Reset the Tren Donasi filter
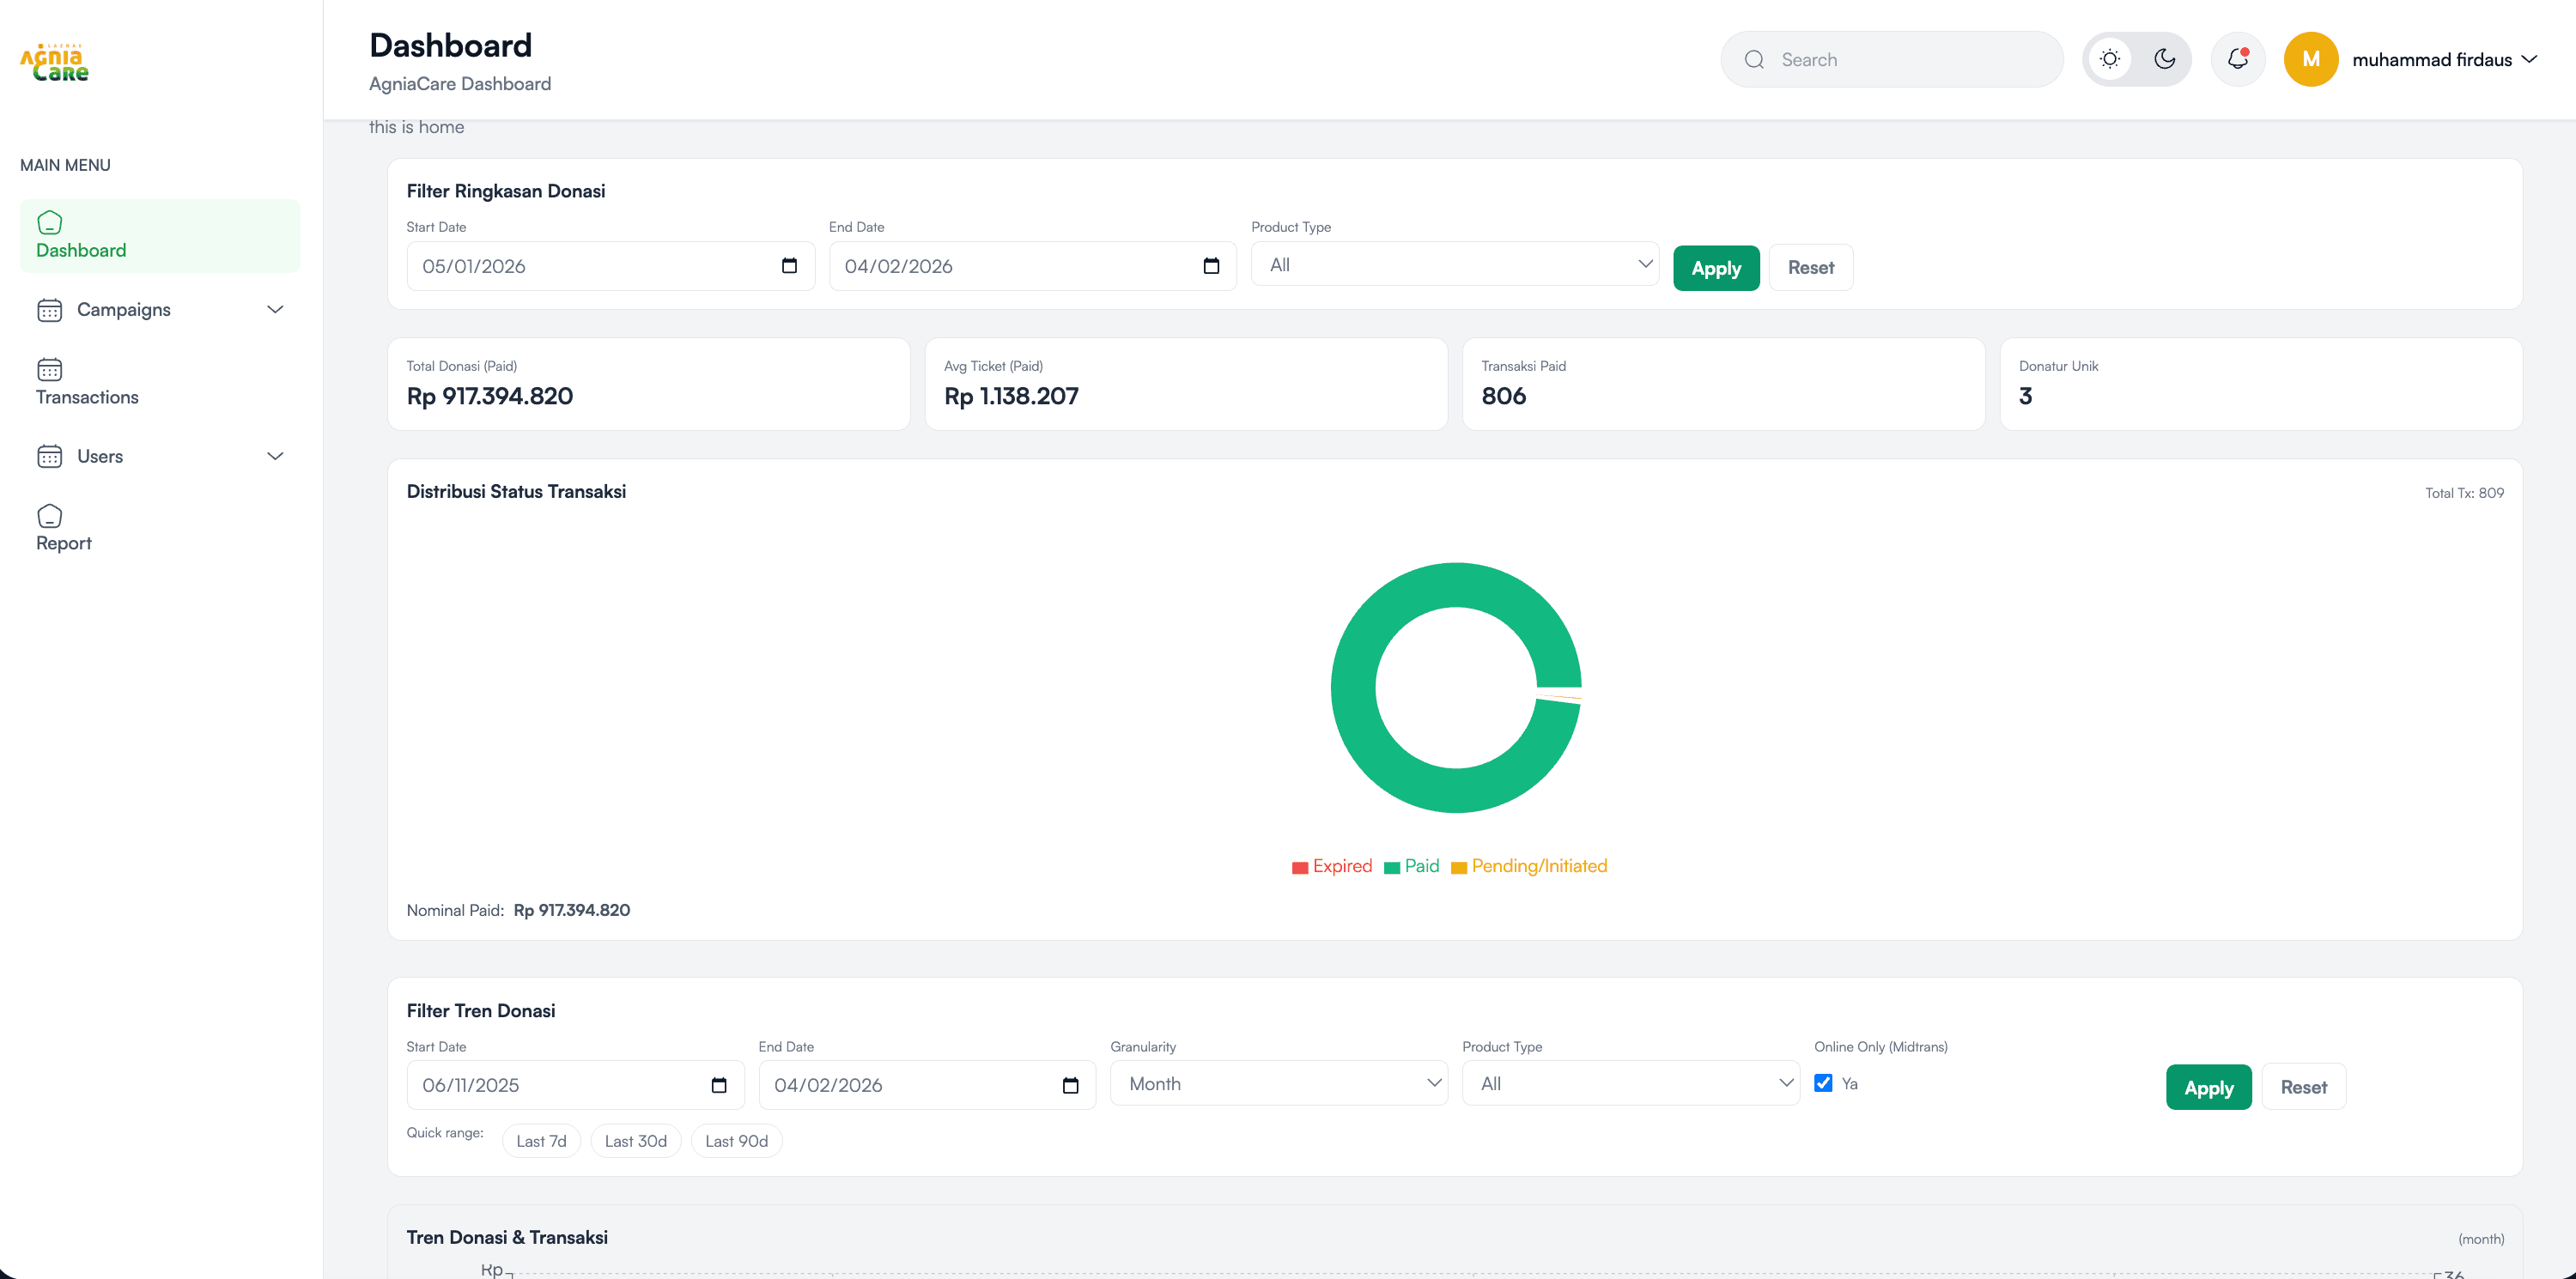Viewport: 2576px width, 1279px height. pyautogui.click(x=2303, y=1087)
